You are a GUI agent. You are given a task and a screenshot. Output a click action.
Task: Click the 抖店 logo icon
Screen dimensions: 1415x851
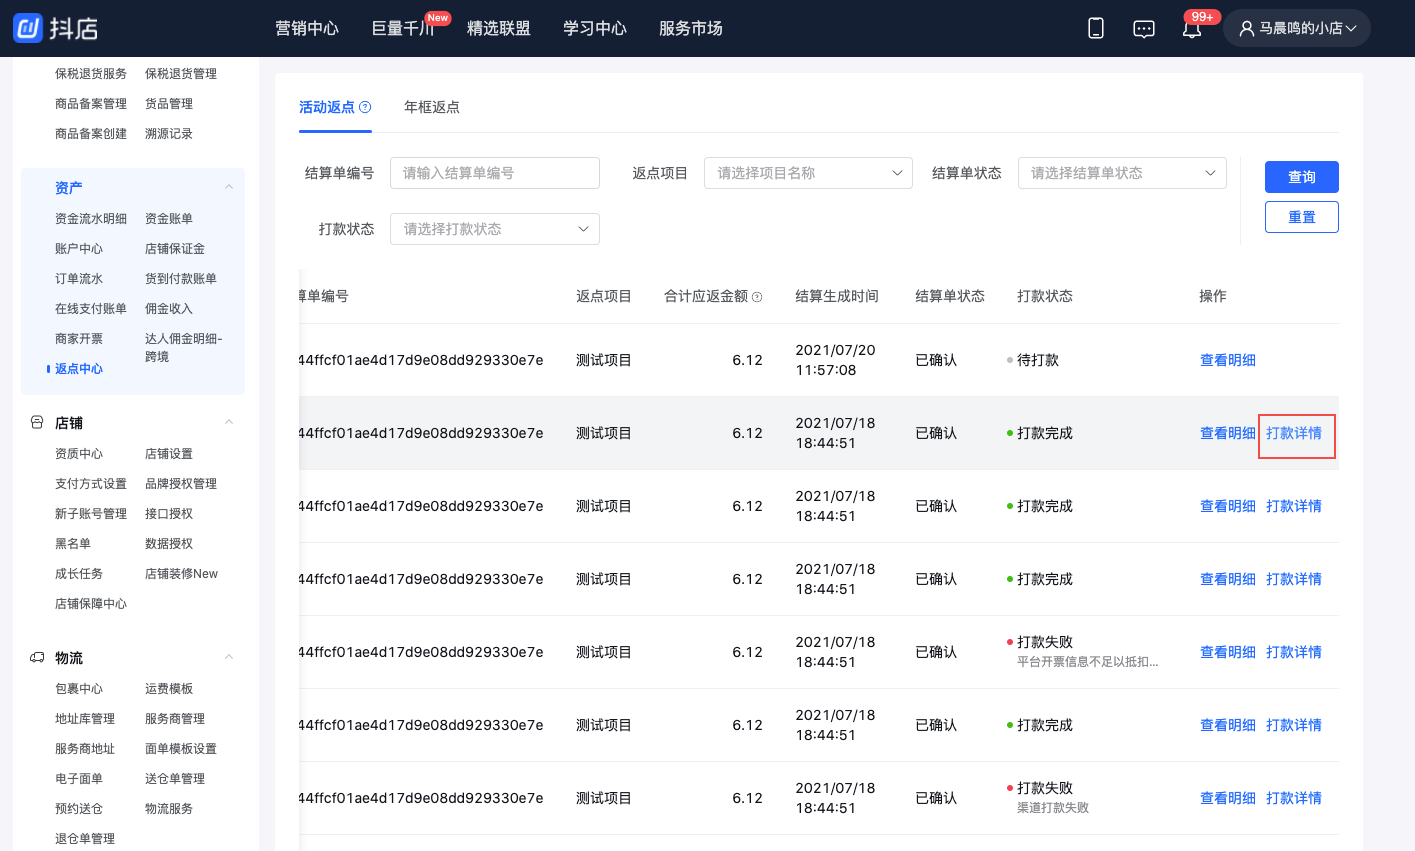(x=28, y=28)
